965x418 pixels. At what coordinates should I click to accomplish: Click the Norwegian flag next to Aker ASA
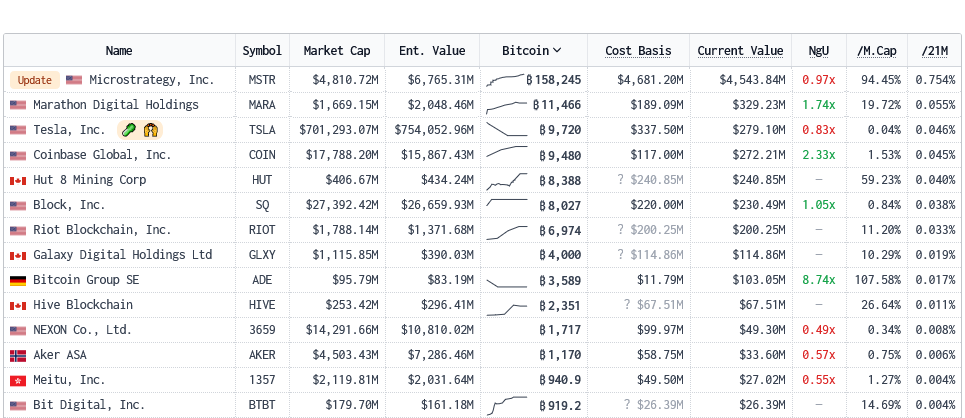click(17, 355)
